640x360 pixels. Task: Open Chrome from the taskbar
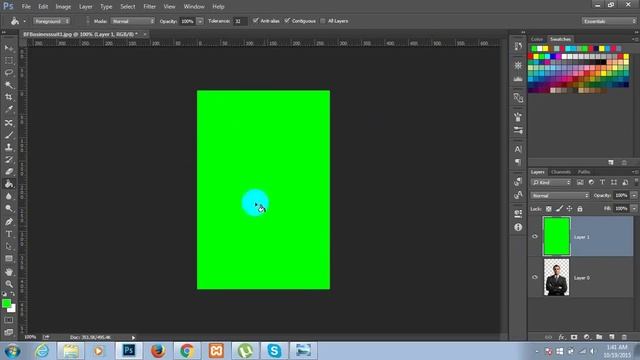[x=187, y=351]
